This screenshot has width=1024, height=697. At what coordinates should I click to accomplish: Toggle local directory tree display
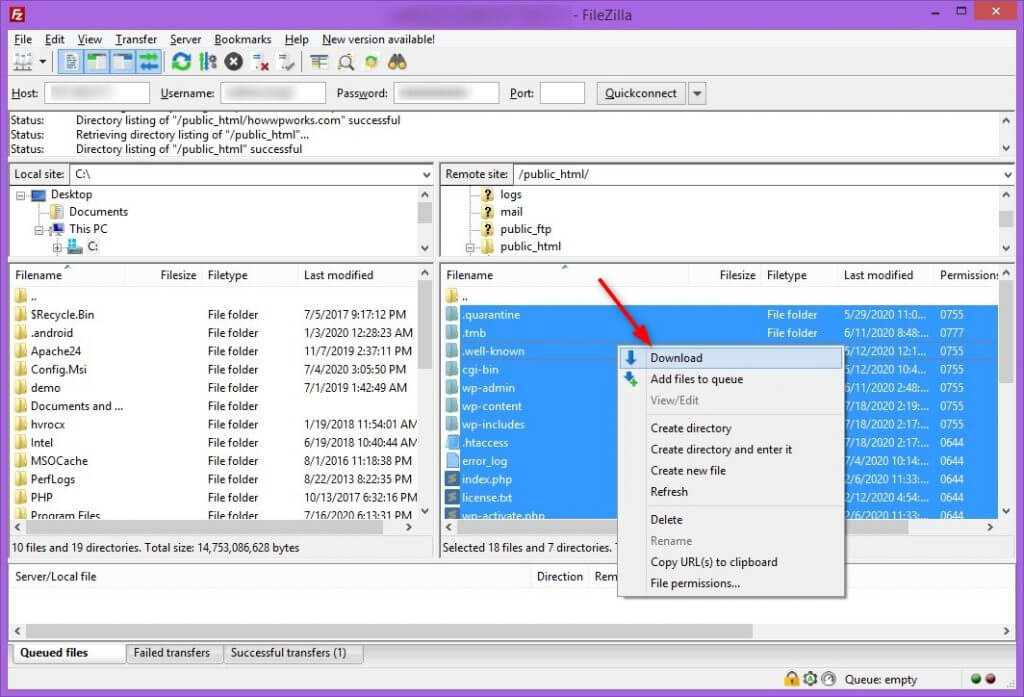[97, 62]
